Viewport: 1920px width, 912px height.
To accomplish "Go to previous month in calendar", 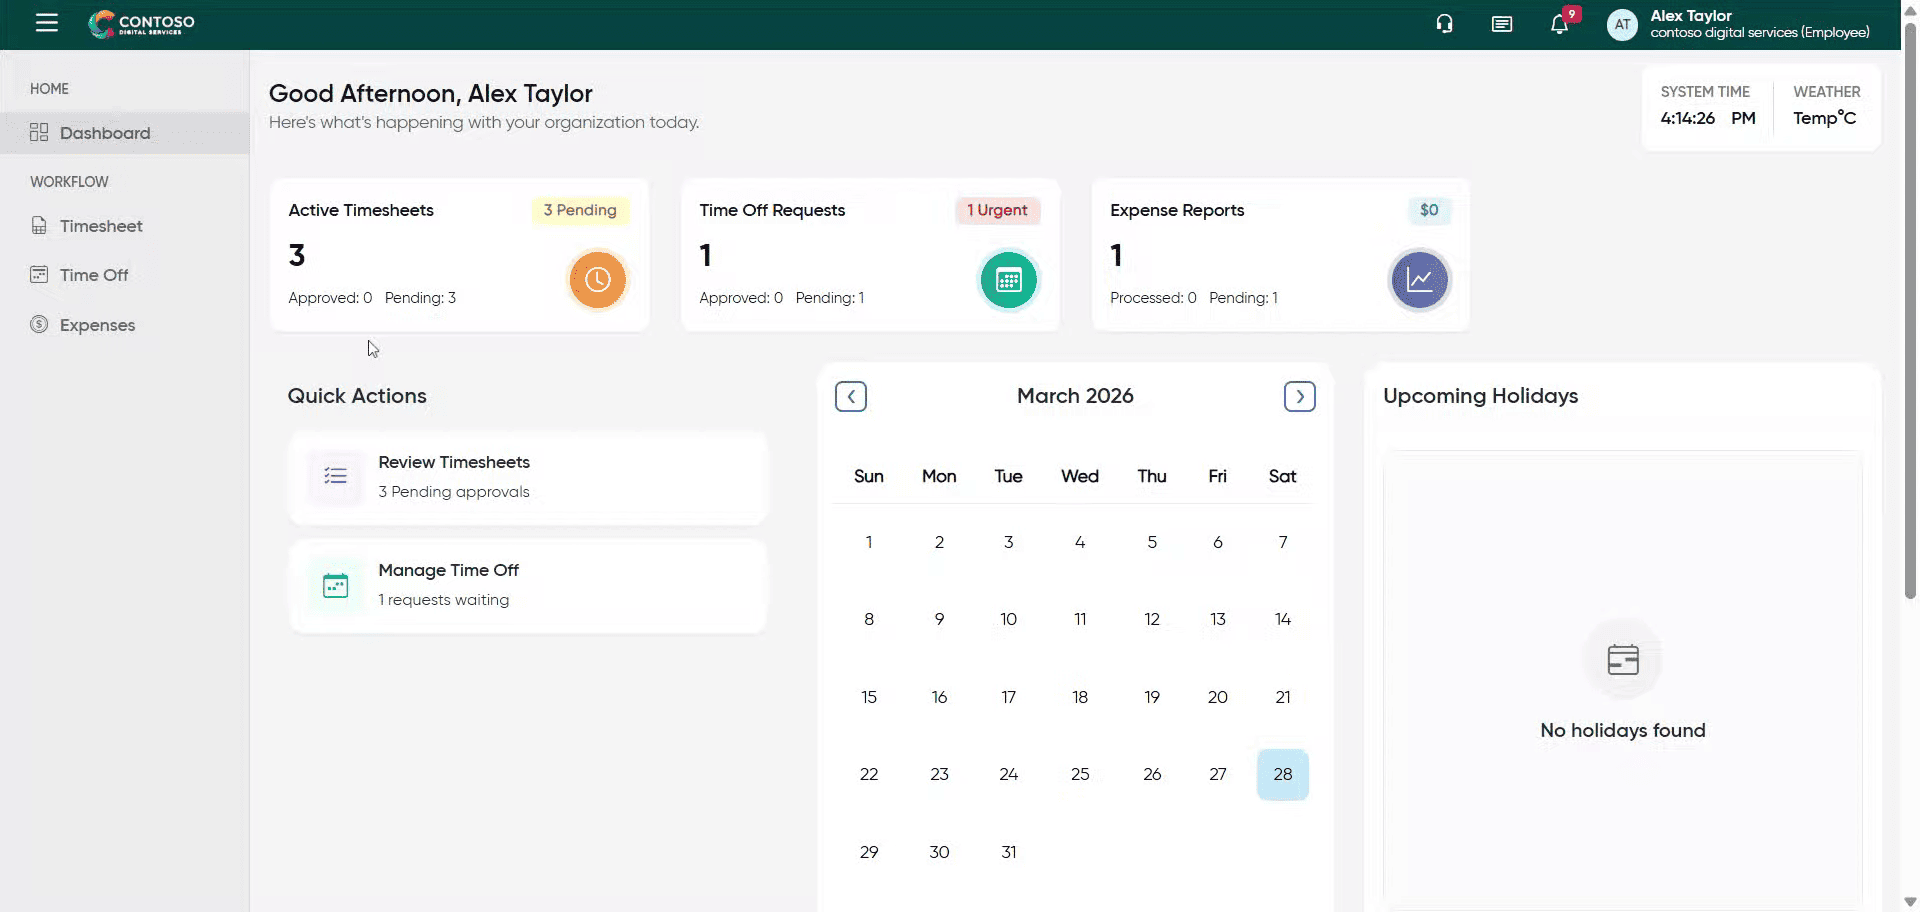I will point(851,397).
